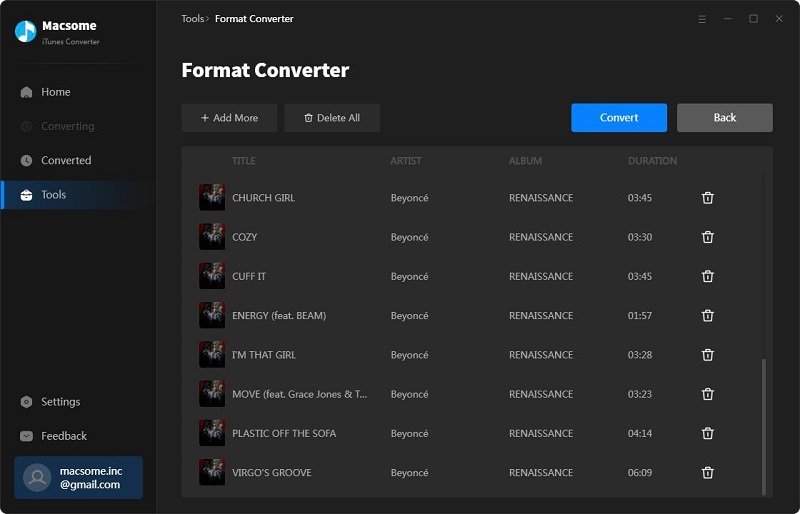Click the TITLE column header

(243, 161)
